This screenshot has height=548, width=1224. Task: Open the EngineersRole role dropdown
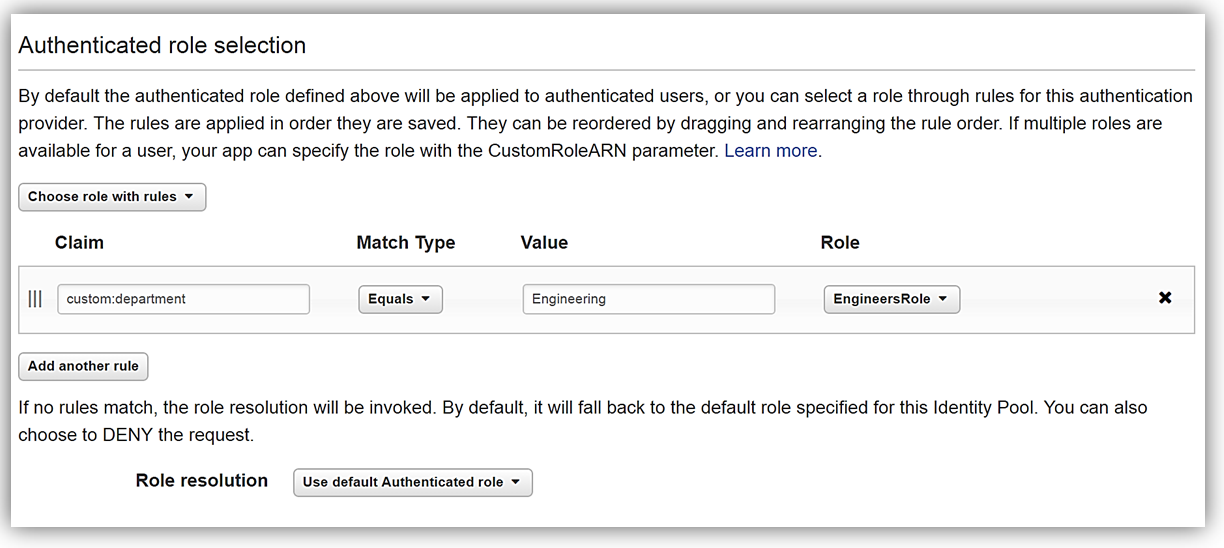pyautogui.click(x=892, y=299)
